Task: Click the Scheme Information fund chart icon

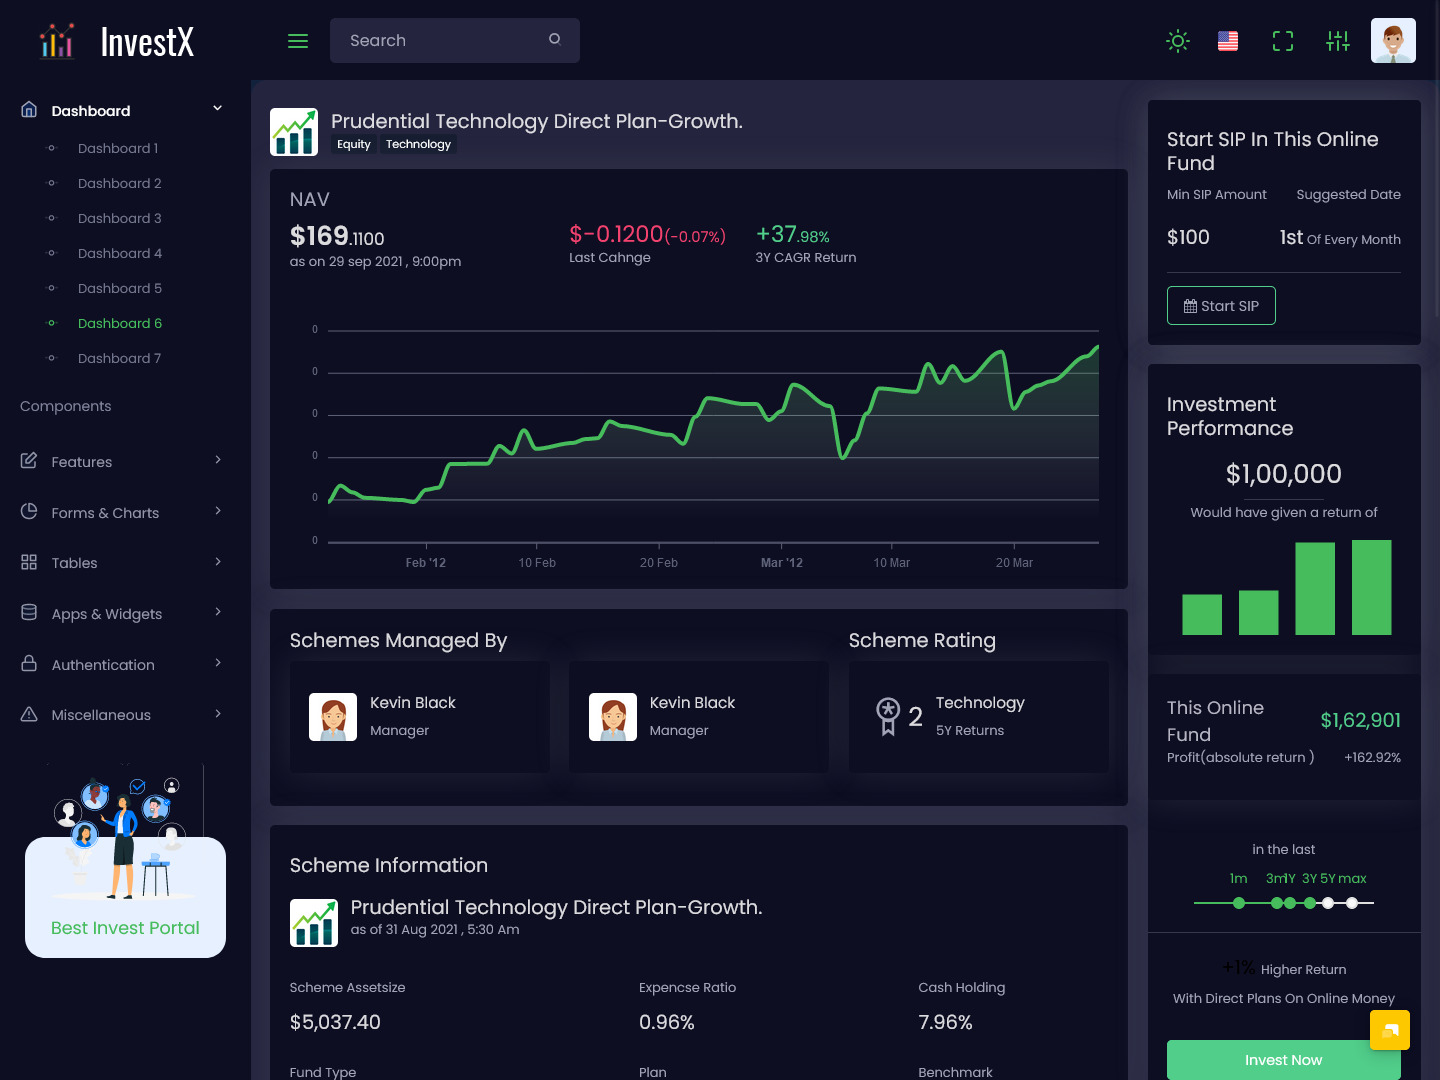Action: pos(314,922)
